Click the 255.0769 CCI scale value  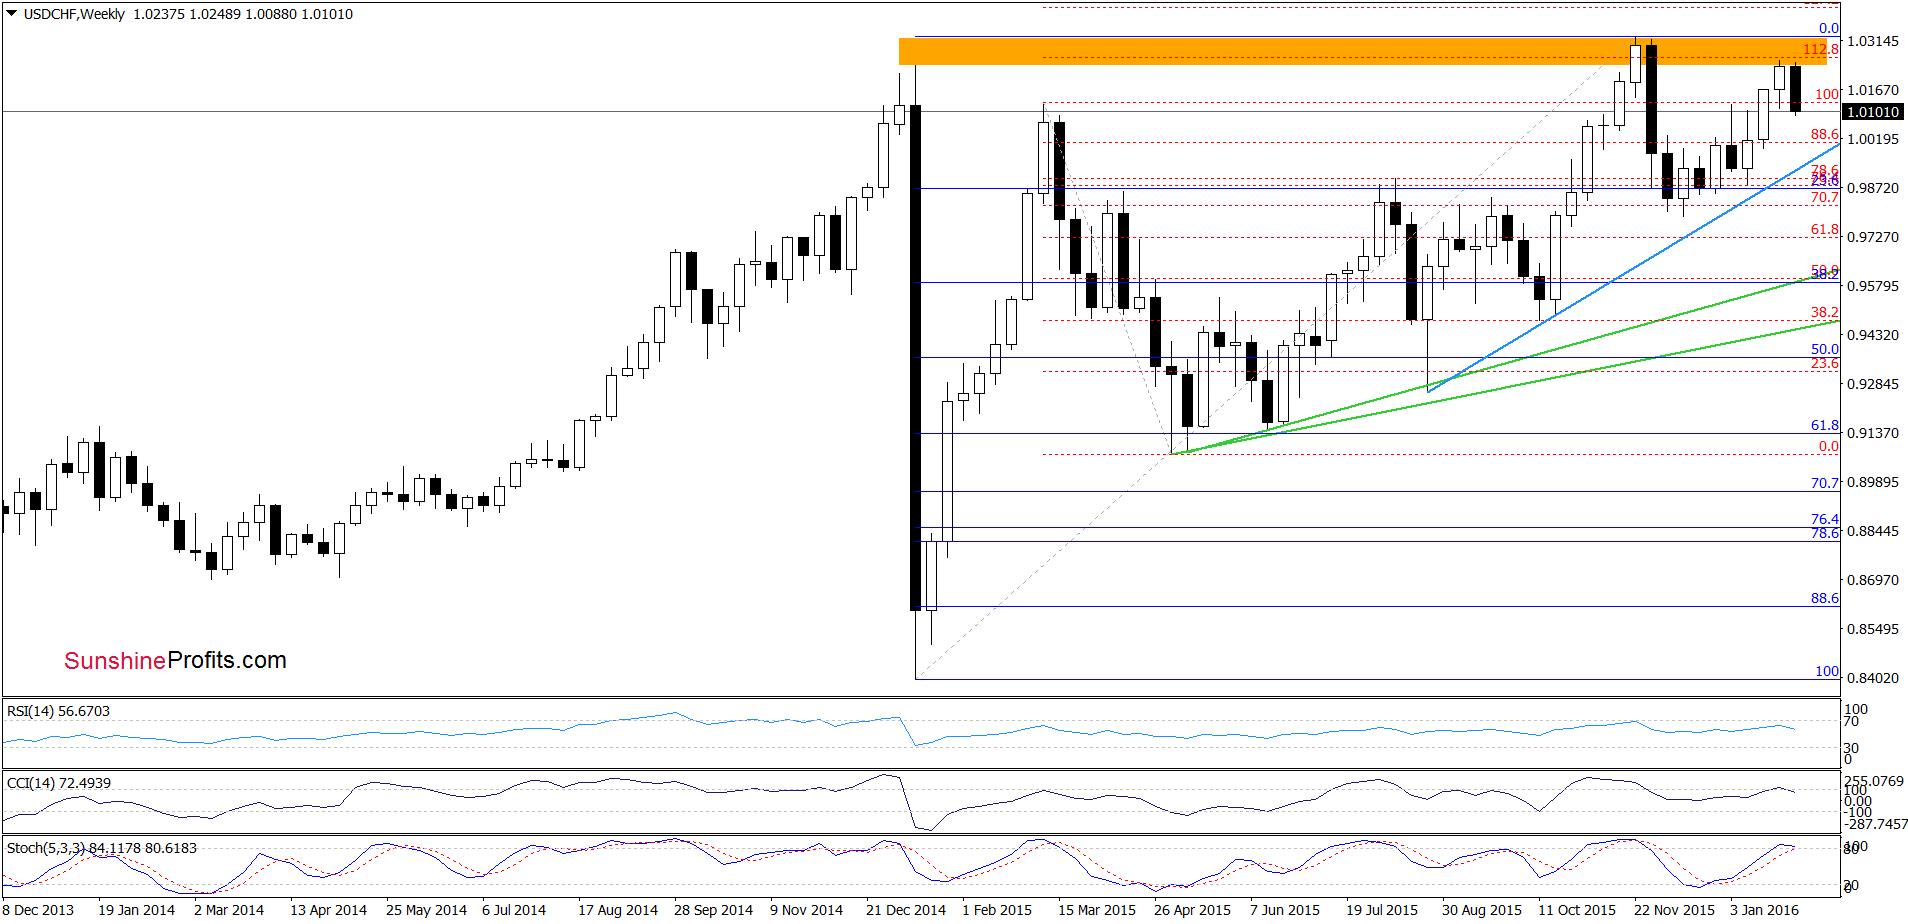pos(1875,781)
